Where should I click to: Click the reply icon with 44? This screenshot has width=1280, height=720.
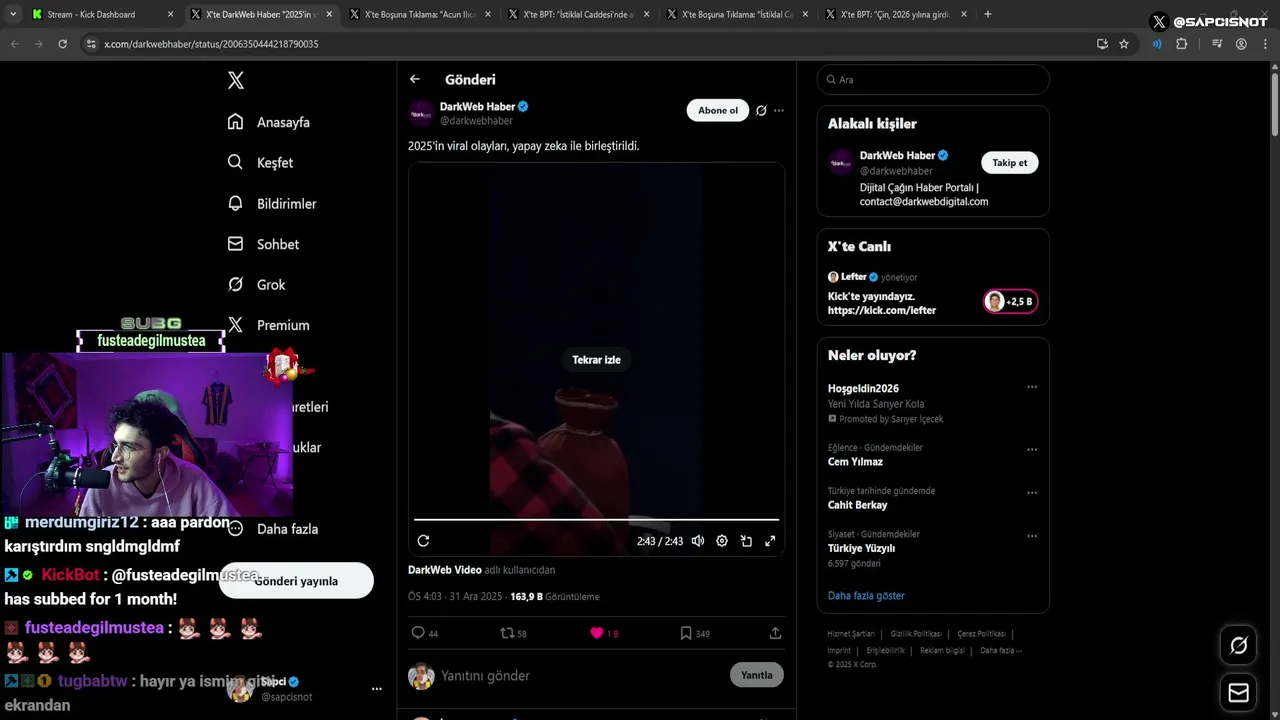point(425,633)
